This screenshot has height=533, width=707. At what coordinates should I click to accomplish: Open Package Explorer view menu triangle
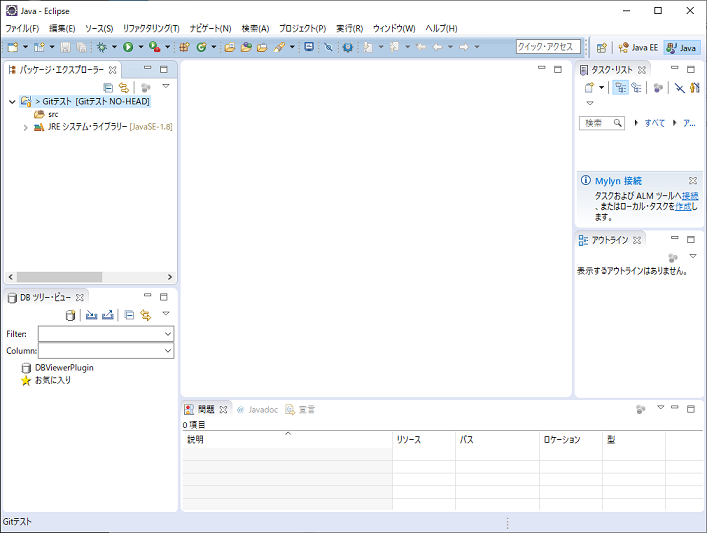tap(166, 86)
